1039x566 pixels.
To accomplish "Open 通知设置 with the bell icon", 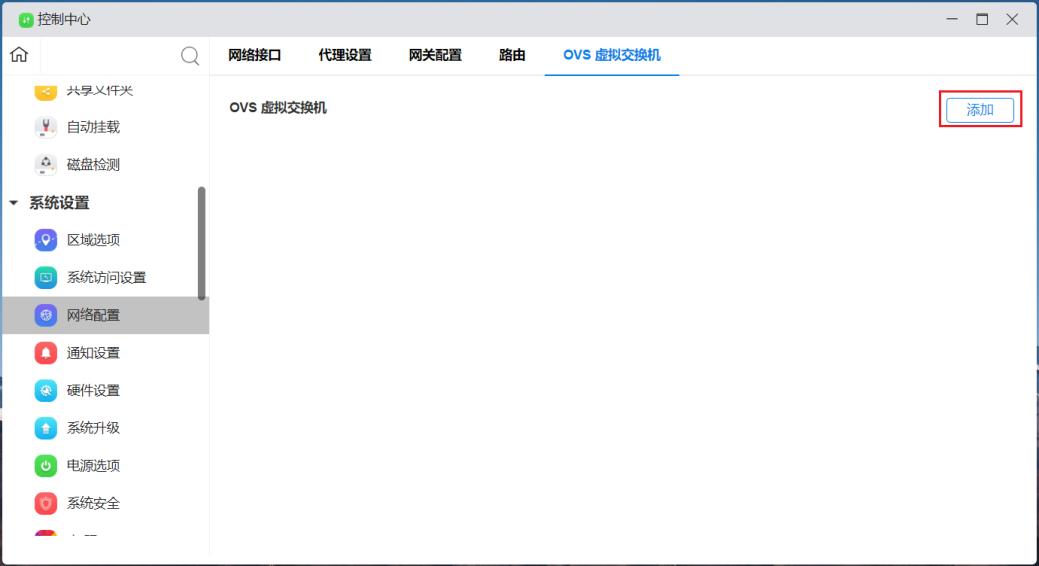I will pos(93,353).
